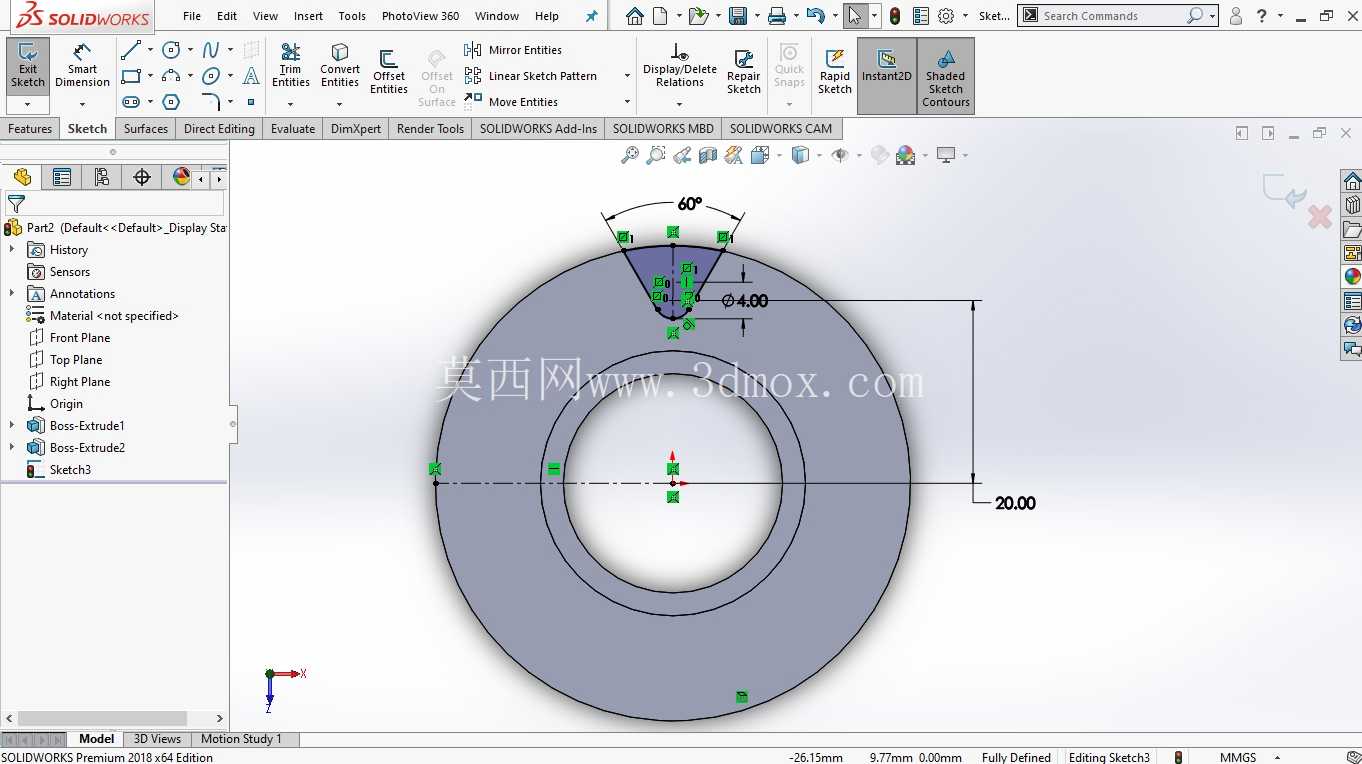Screen dimensions: 1362x764
Task: Click the Zoom to Fit icon
Action: point(630,155)
